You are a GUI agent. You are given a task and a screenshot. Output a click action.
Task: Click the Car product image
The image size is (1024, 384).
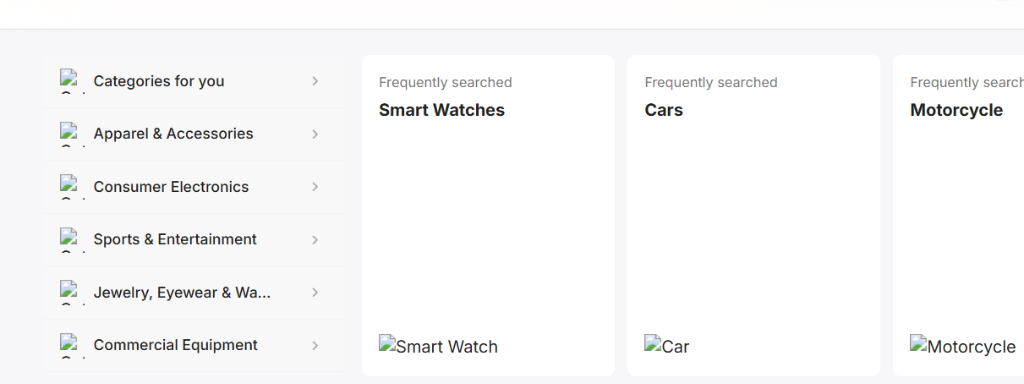667,345
